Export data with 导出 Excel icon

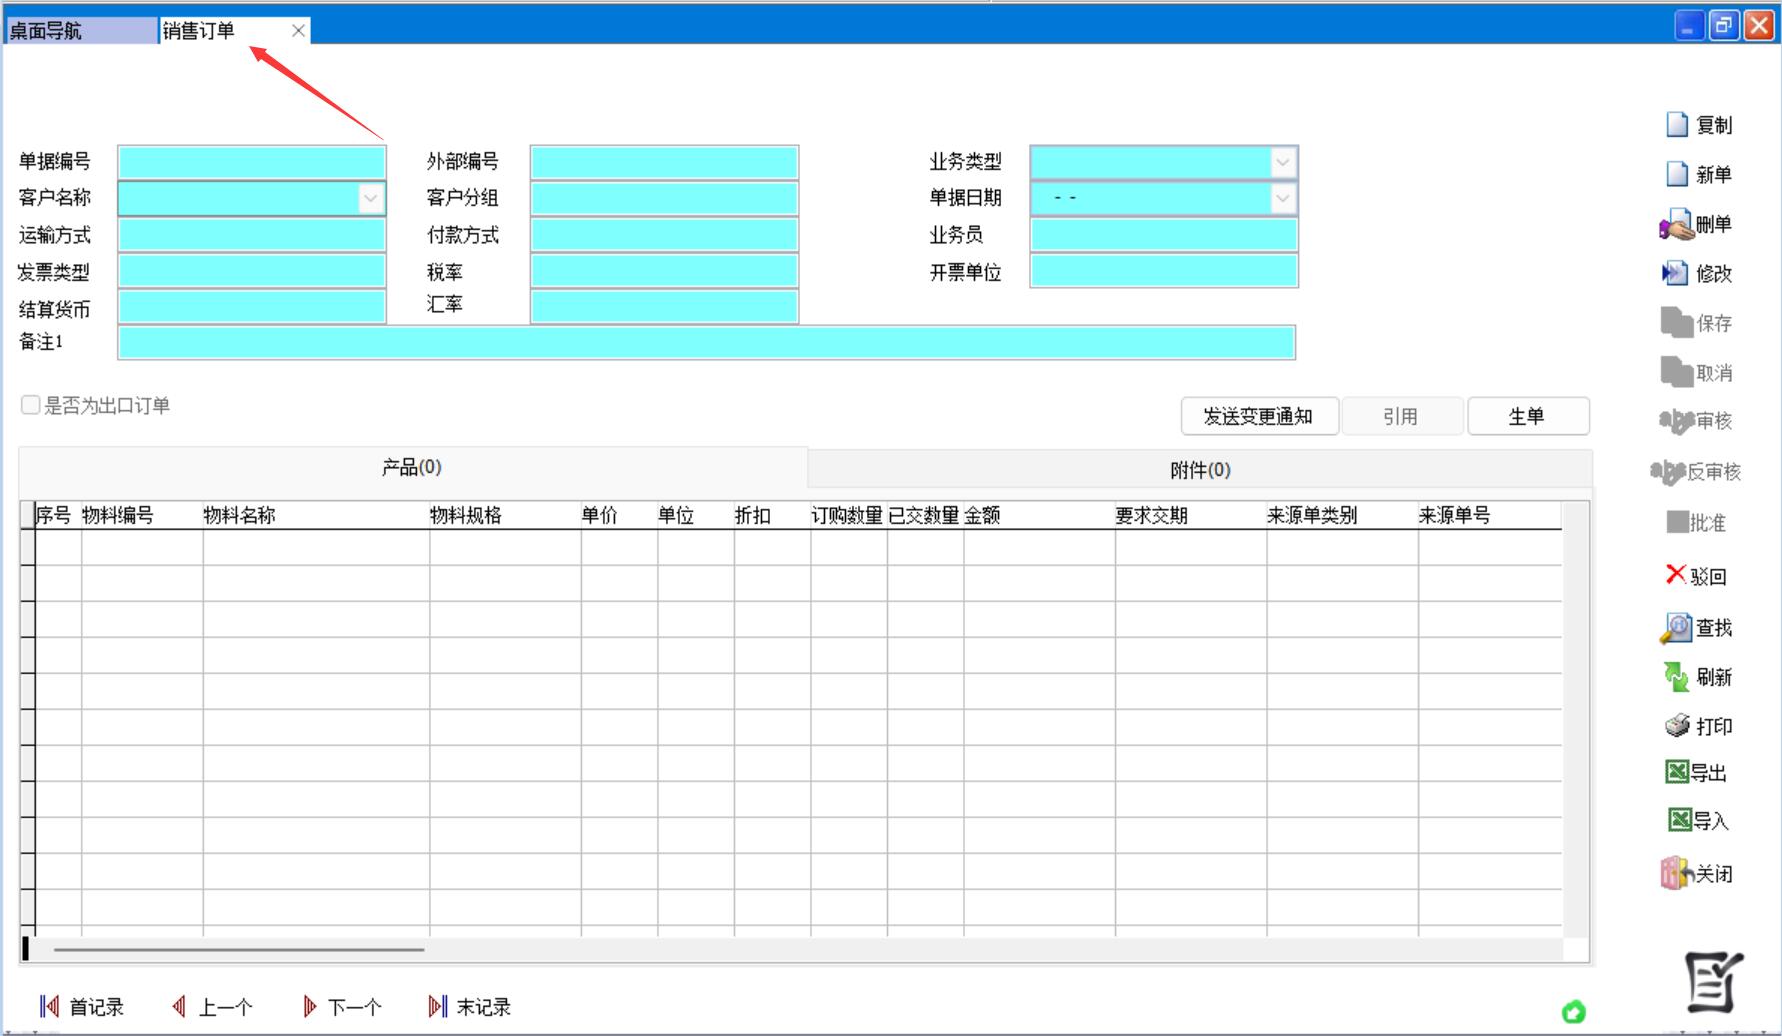tap(1677, 772)
